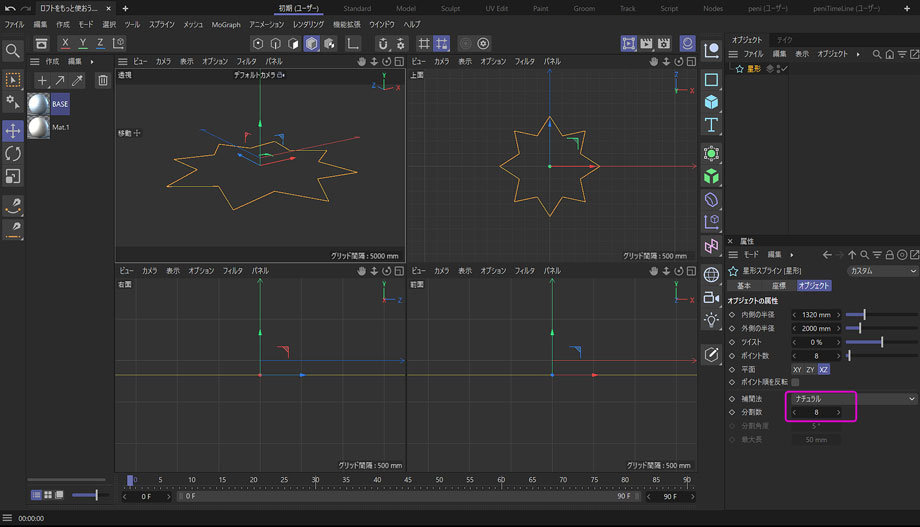Set plane orientation to XY
Image resolution: width=920 pixels, height=527 pixels.
pyautogui.click(x=796, y=369)
